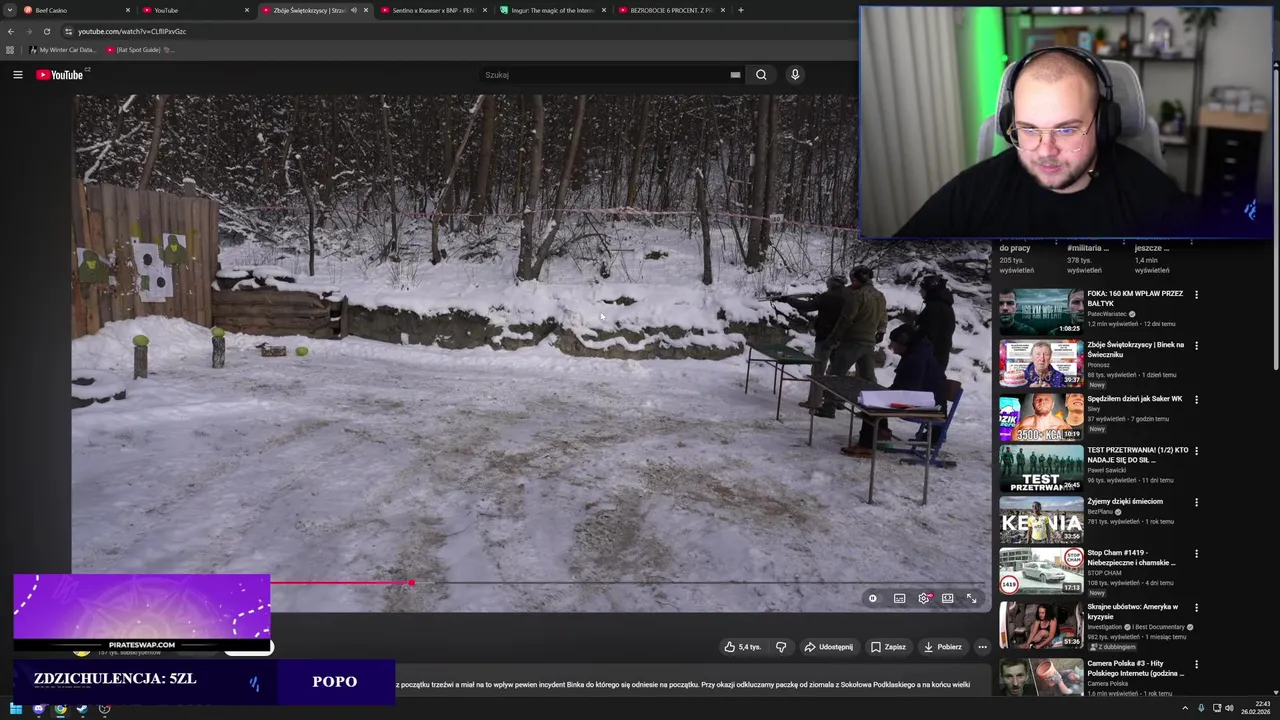1280x720 pixels.
Task: Open Steam from the taskbar
Action: tap(82, 709)
